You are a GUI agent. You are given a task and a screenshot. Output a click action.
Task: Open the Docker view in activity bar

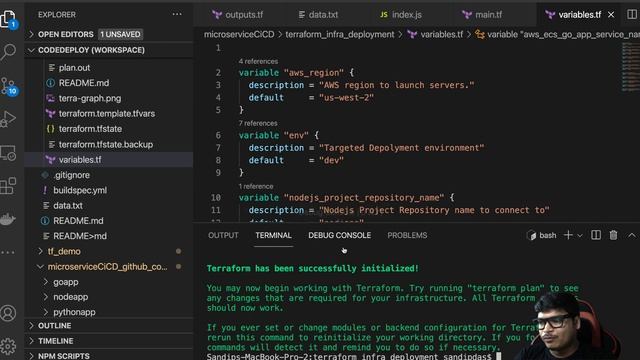[8, 219]
